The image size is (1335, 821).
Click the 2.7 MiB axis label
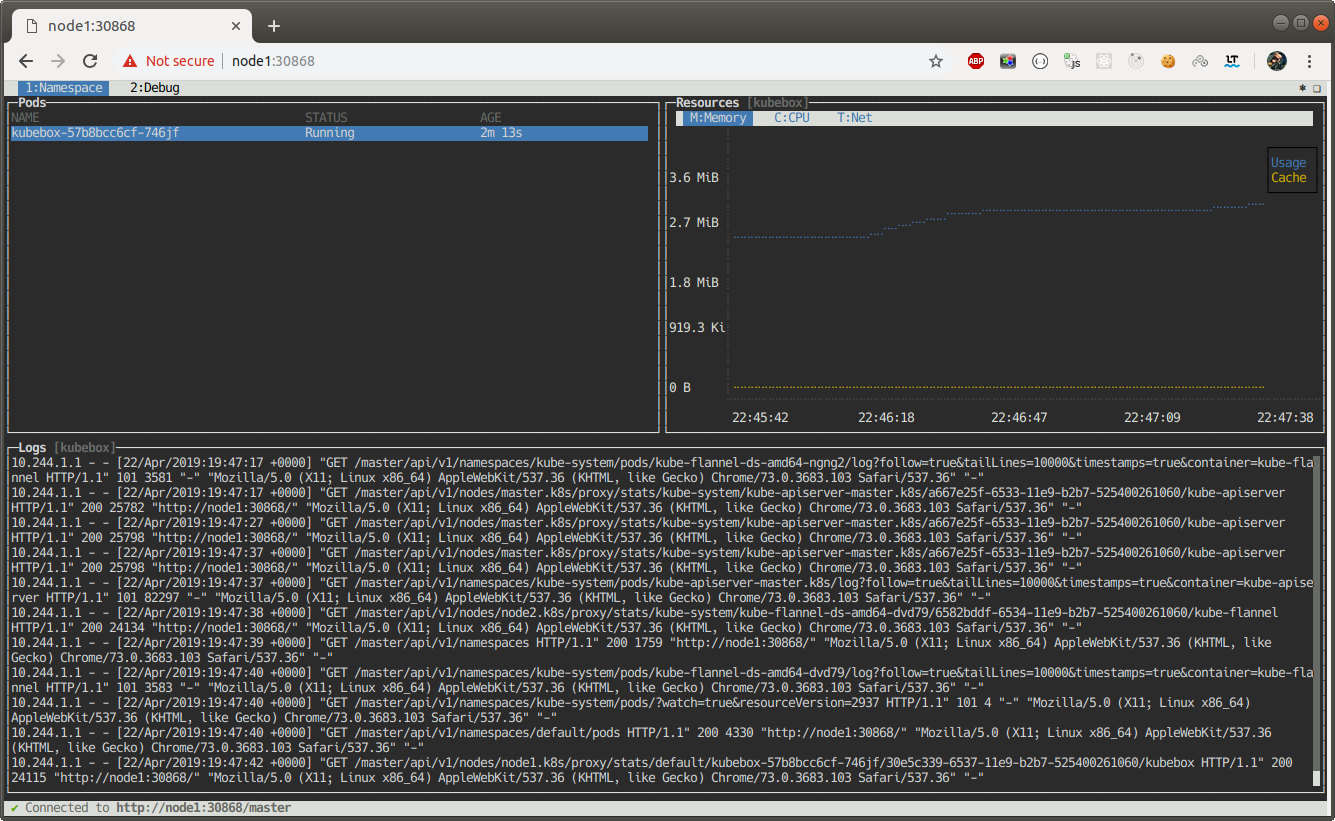click(x=694, y=223)
